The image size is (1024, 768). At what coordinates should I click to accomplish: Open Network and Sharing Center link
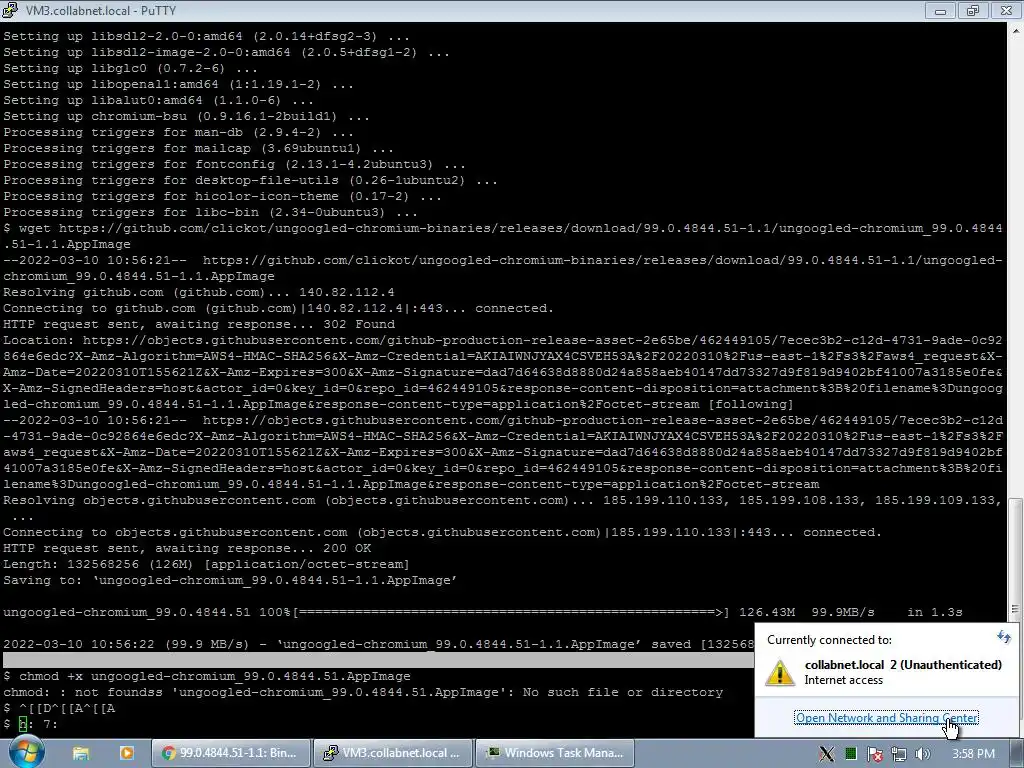(886, 718)
